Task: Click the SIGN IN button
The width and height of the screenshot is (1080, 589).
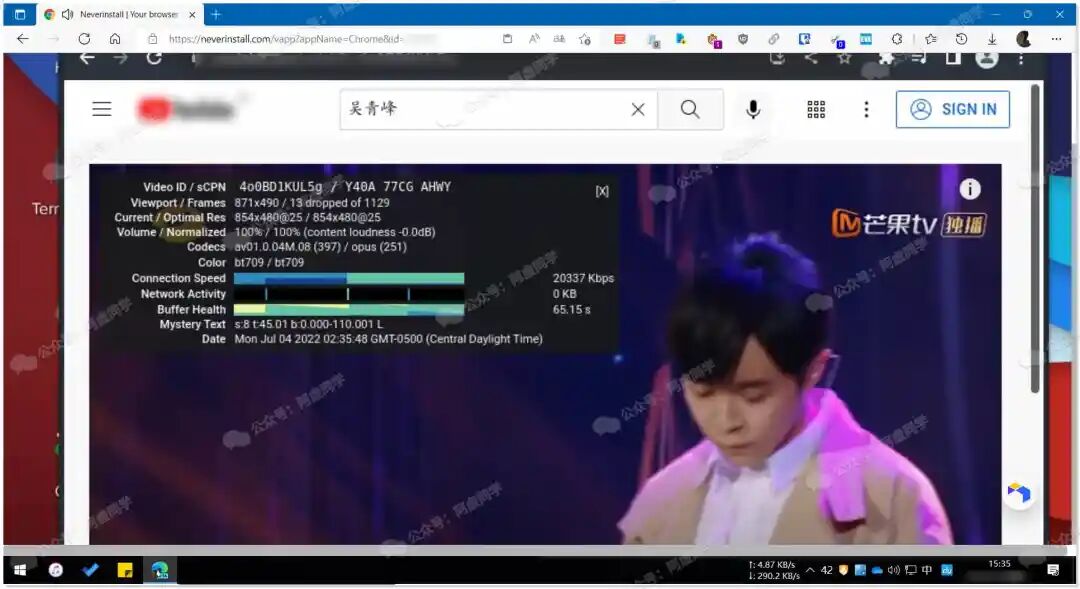Action: [x=953, y=109]
